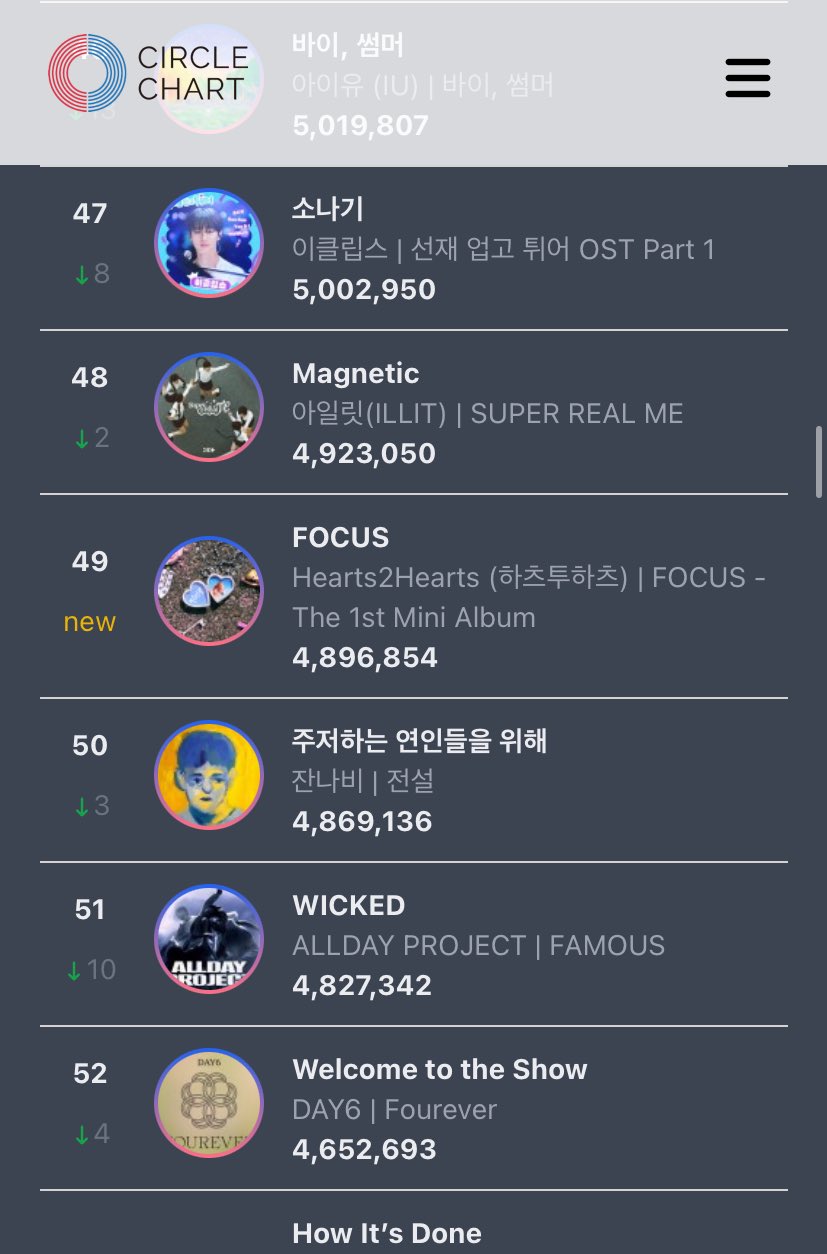Tap the 주저하는 연인들을 위해 album cover
Viewport: 827px width, 1254px height.
[209, 774]
